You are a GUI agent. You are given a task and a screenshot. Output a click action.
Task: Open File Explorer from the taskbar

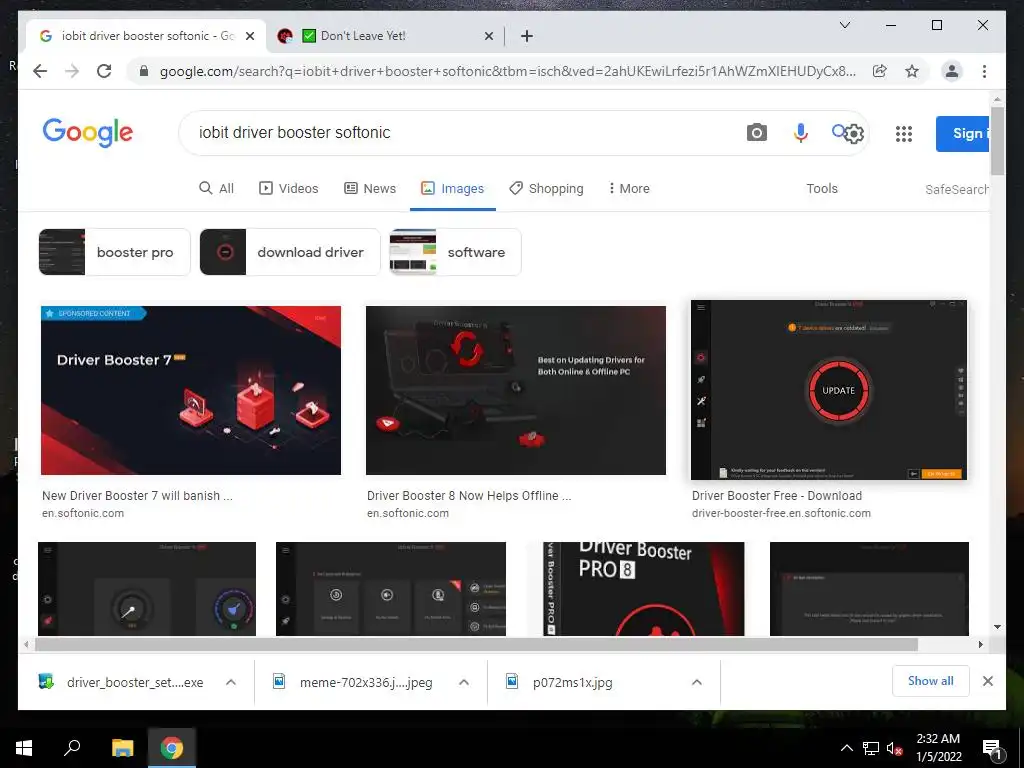coord(122,748)
